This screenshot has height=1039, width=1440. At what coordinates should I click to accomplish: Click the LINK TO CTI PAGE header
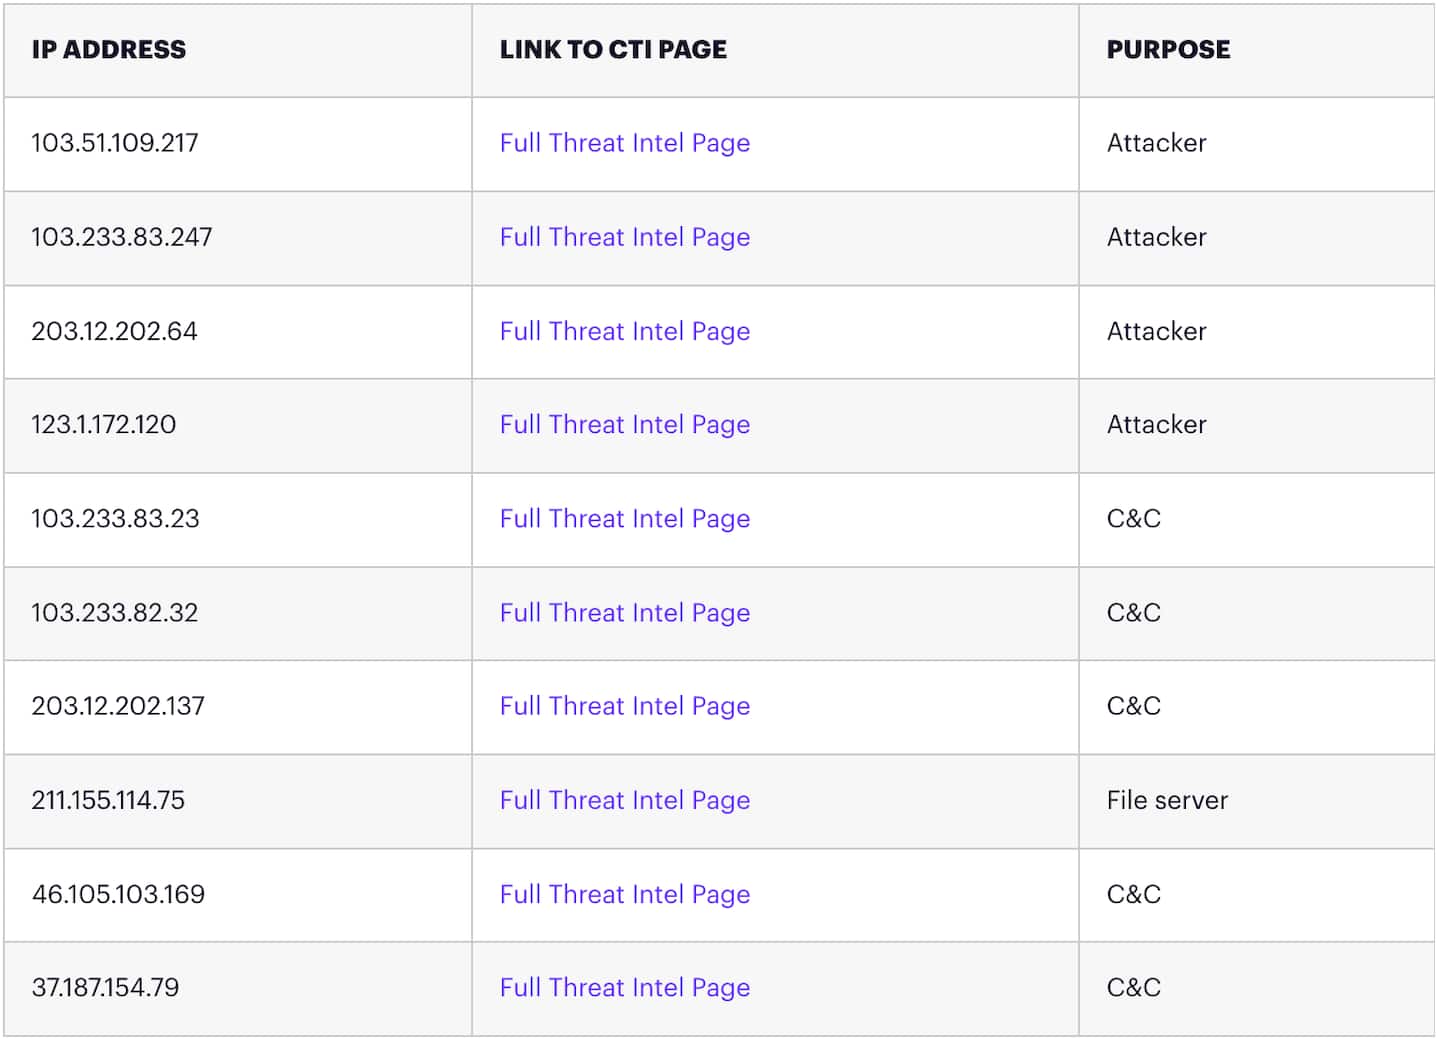pos(613,49)
